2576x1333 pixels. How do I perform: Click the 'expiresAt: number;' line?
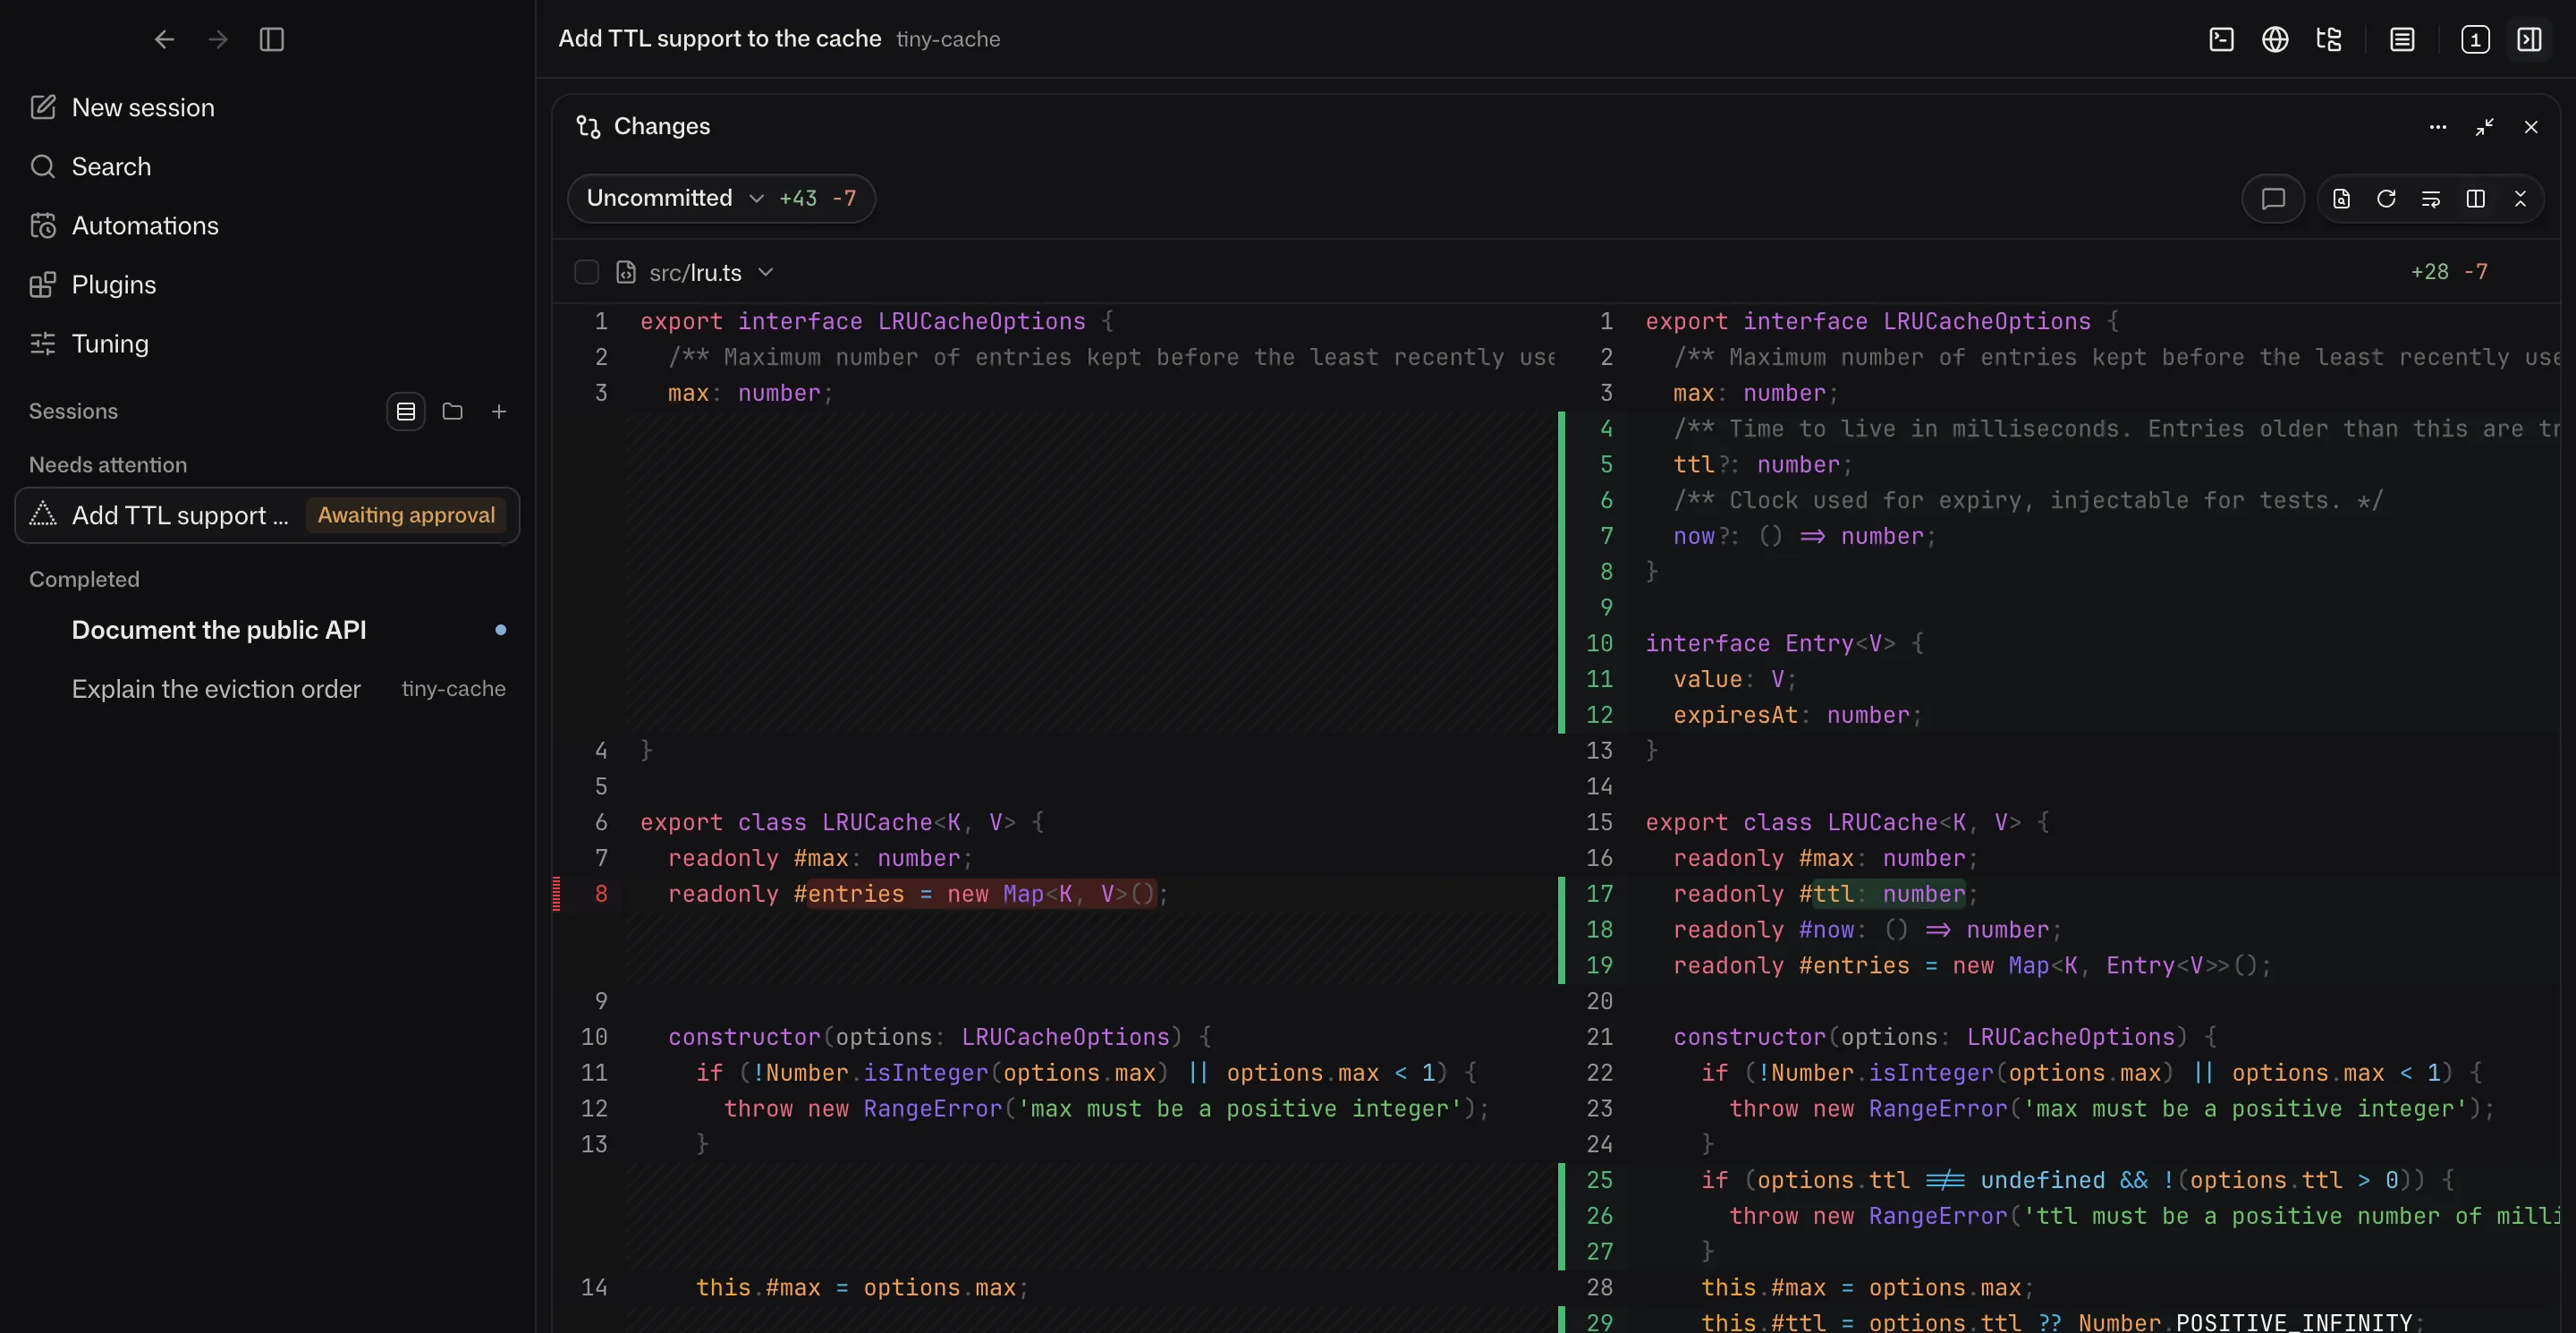tap(1797, 715)
